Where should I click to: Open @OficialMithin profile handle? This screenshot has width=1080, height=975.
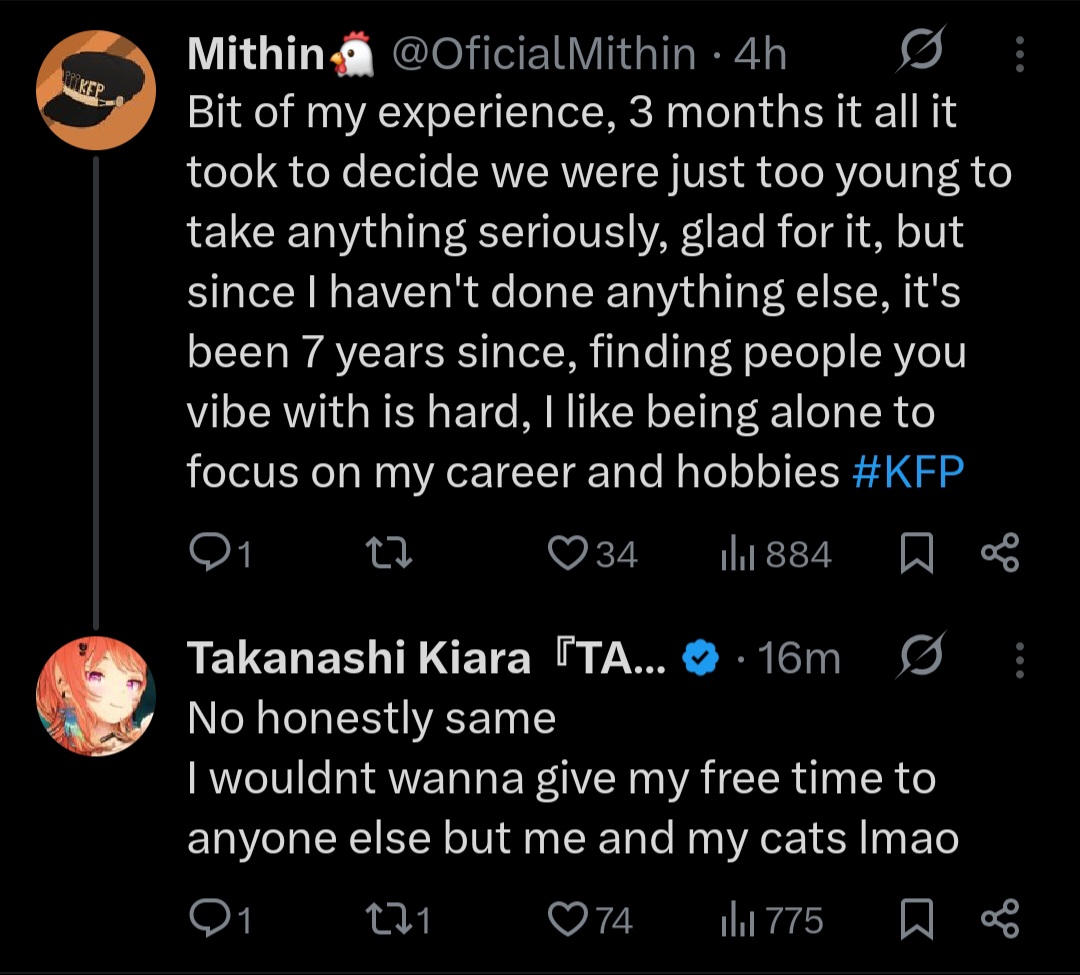tap(543, 54)
